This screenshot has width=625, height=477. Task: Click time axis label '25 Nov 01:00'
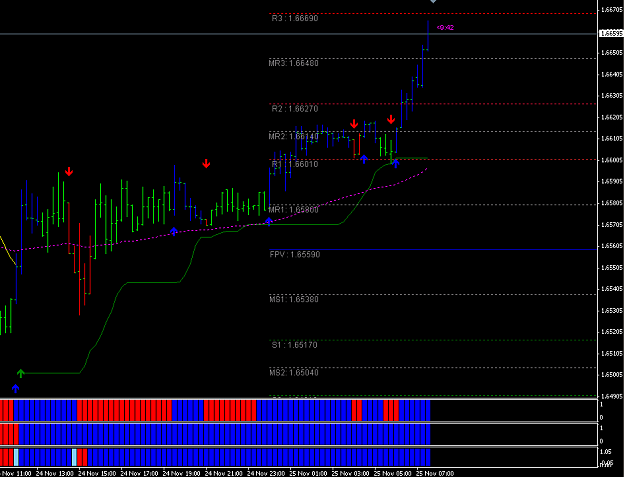(x=308, y=473)
